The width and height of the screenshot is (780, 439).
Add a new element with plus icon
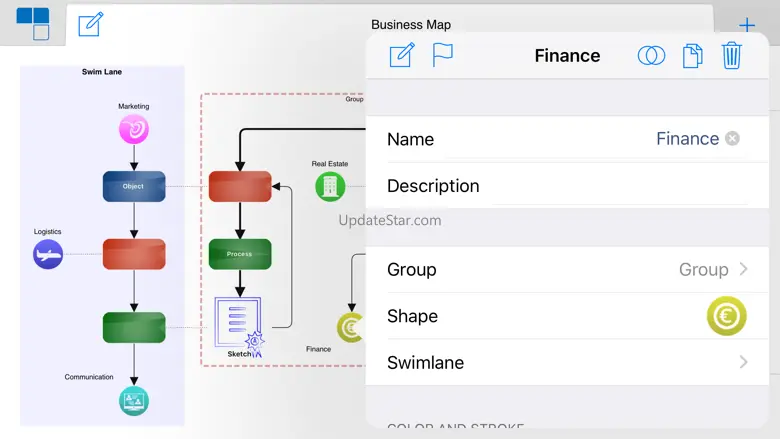pyautogui.click(x=746, y=25)
